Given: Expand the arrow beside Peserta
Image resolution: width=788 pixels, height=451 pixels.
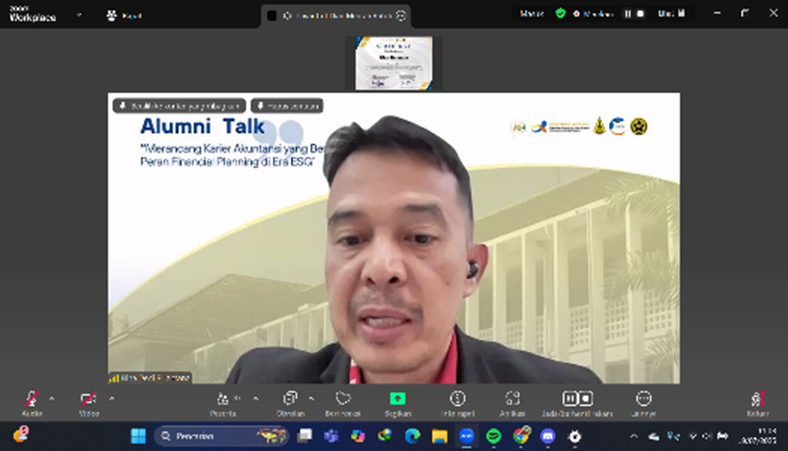Looking at the screenshot, I should click(256, 399).
